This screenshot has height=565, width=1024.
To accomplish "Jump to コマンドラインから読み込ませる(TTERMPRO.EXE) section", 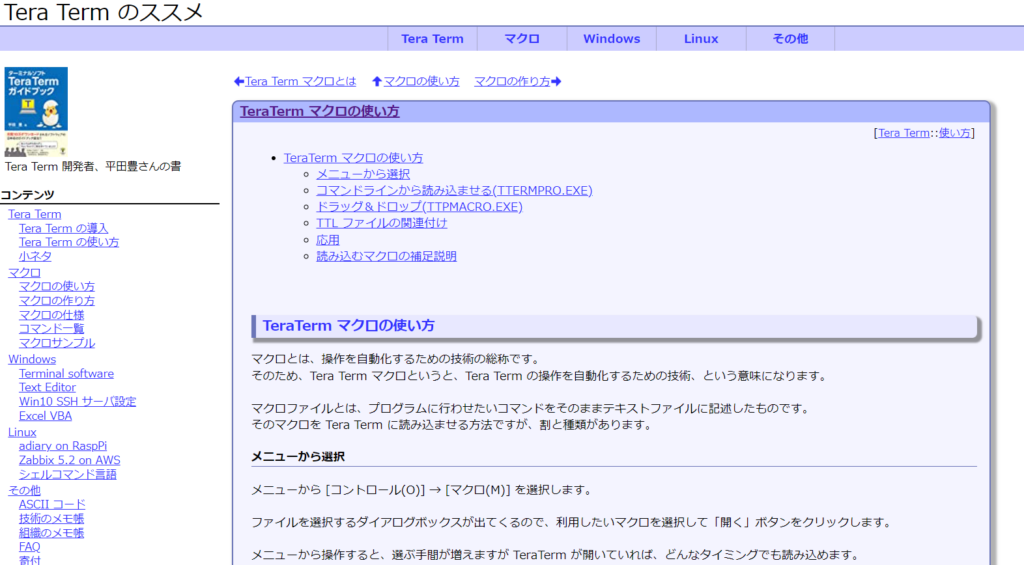I will pyautogui.click(x=455, y=190).
